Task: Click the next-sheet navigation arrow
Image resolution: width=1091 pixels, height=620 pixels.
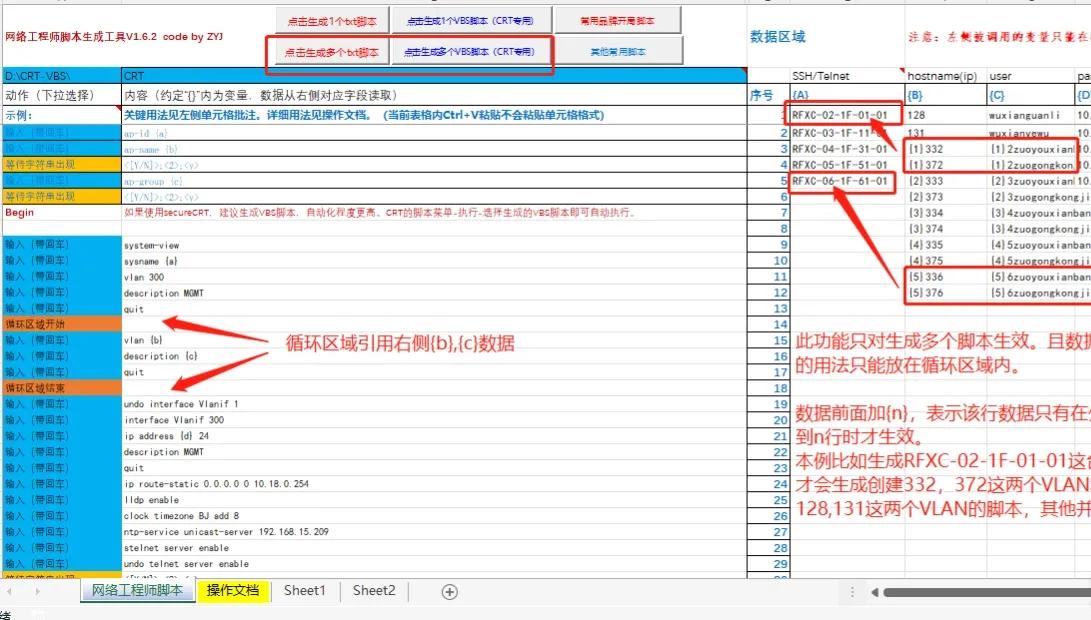Action: tap(37, 591)
